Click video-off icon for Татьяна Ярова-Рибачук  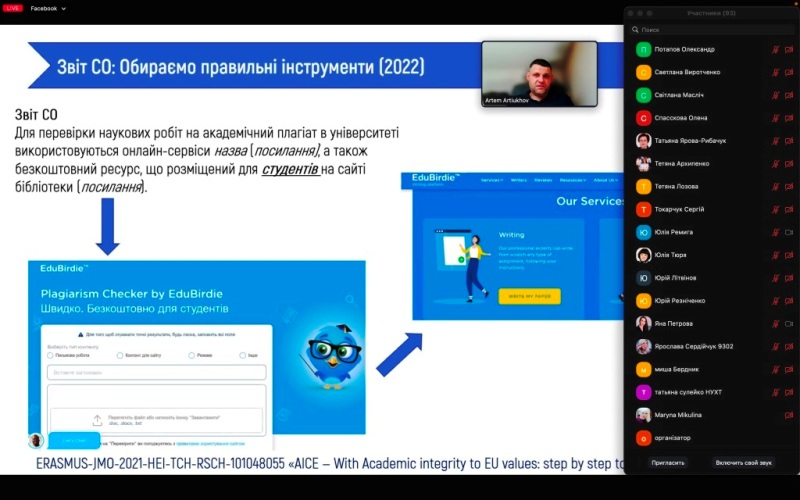(789, 141)
